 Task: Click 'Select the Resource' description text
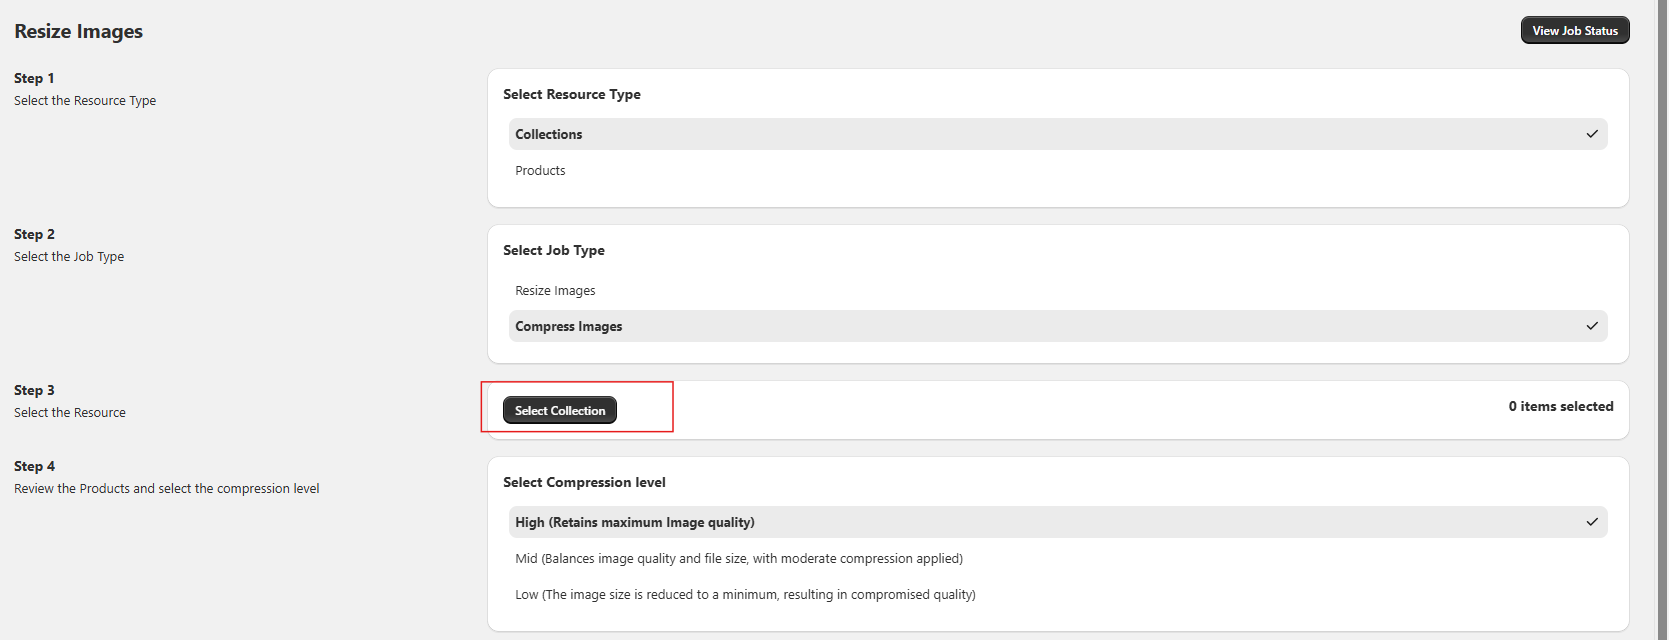70,413
